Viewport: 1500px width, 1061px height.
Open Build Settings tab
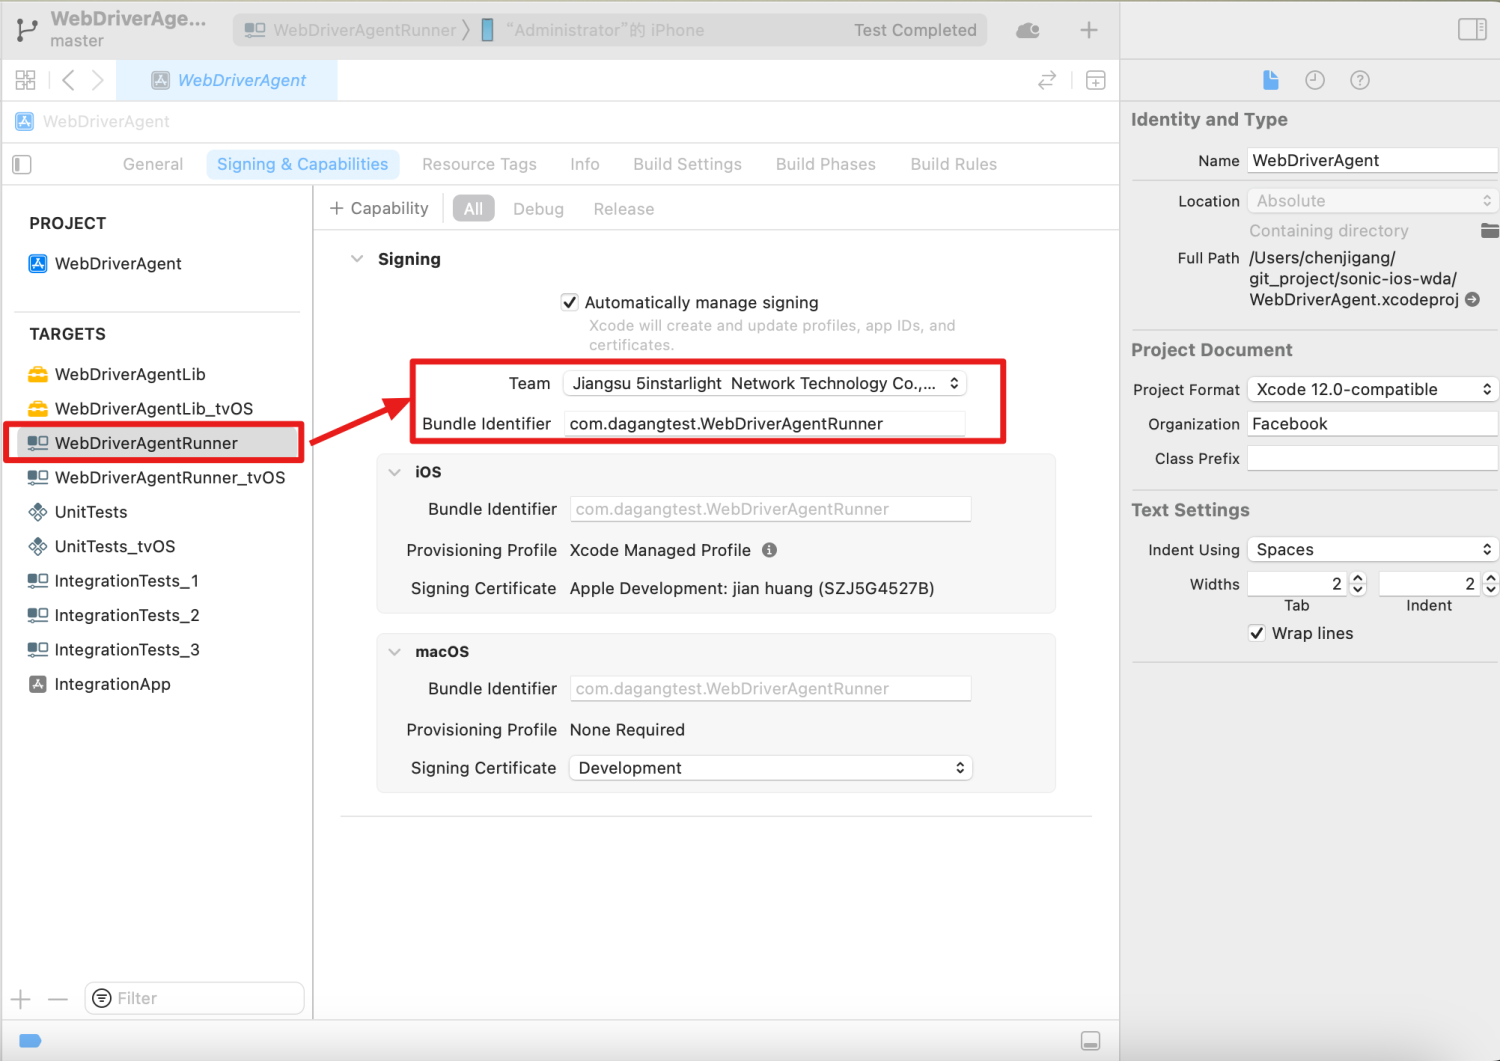(687, 164)
